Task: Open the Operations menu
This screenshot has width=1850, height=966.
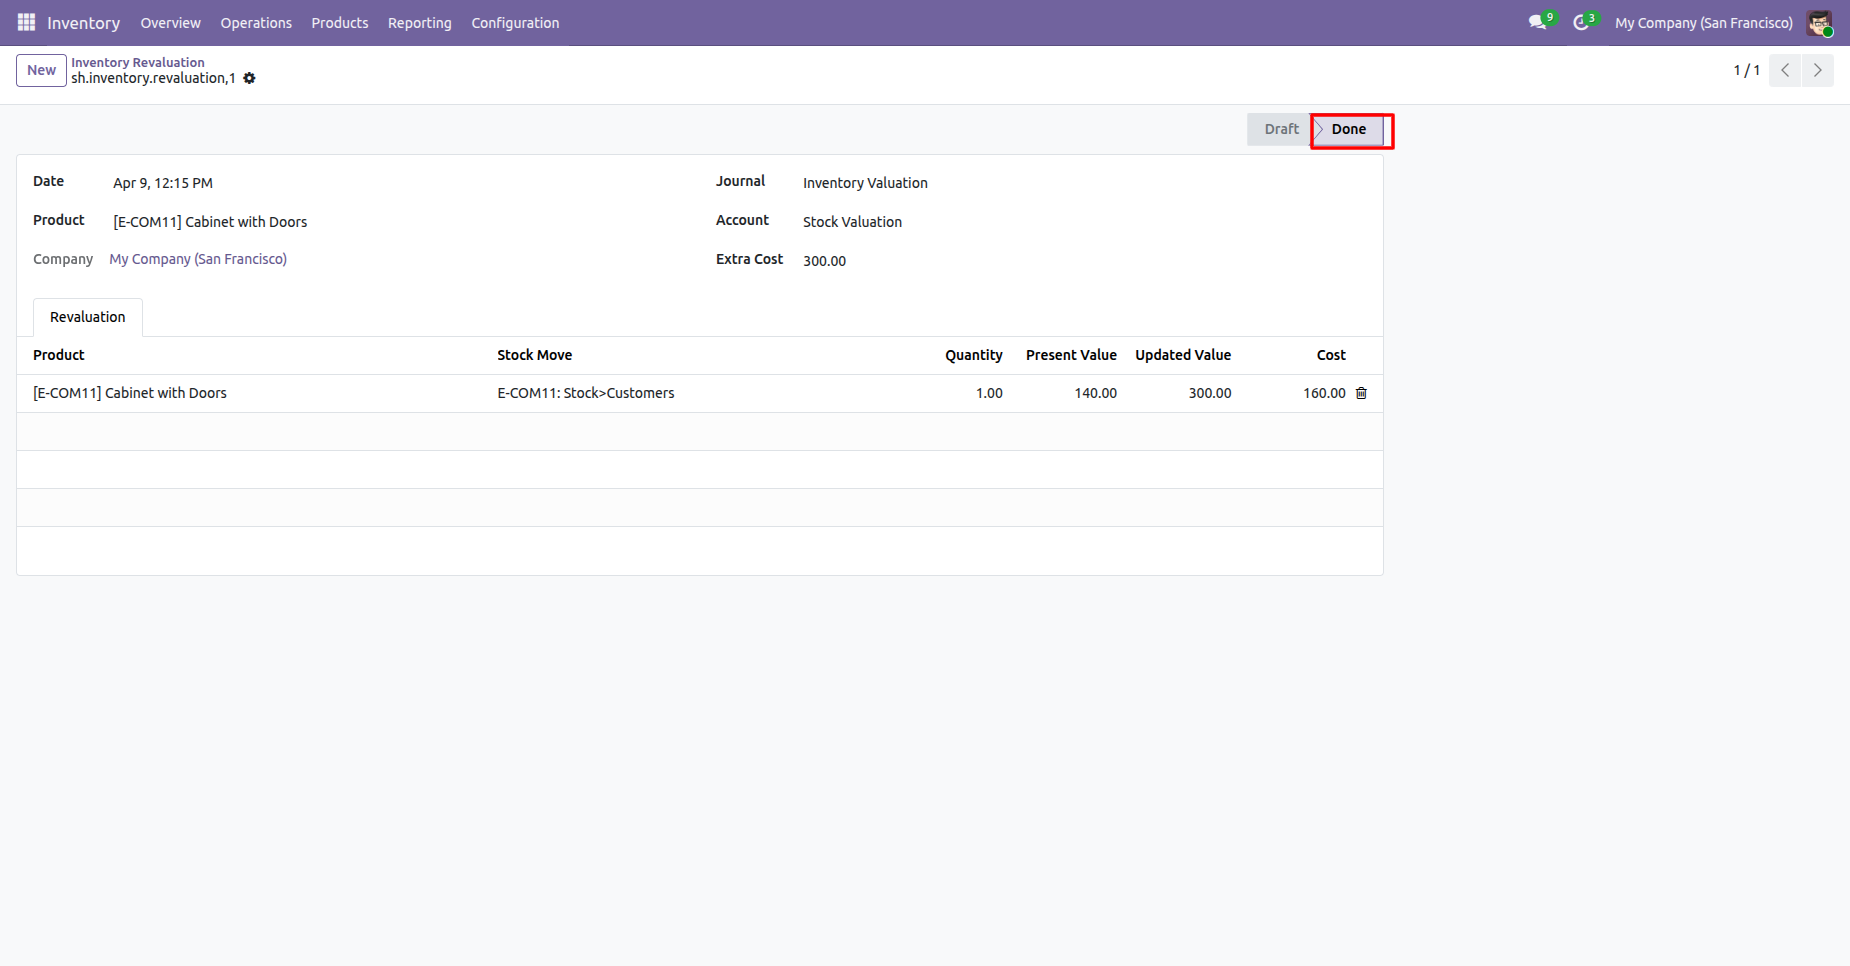Action: 256,23
